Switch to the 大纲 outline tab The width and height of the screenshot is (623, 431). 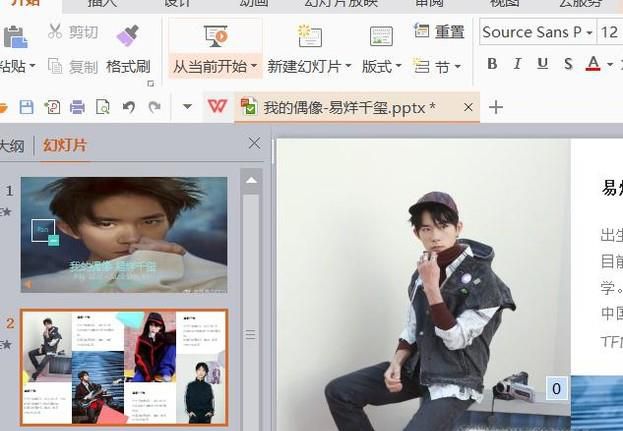point(12,146)
